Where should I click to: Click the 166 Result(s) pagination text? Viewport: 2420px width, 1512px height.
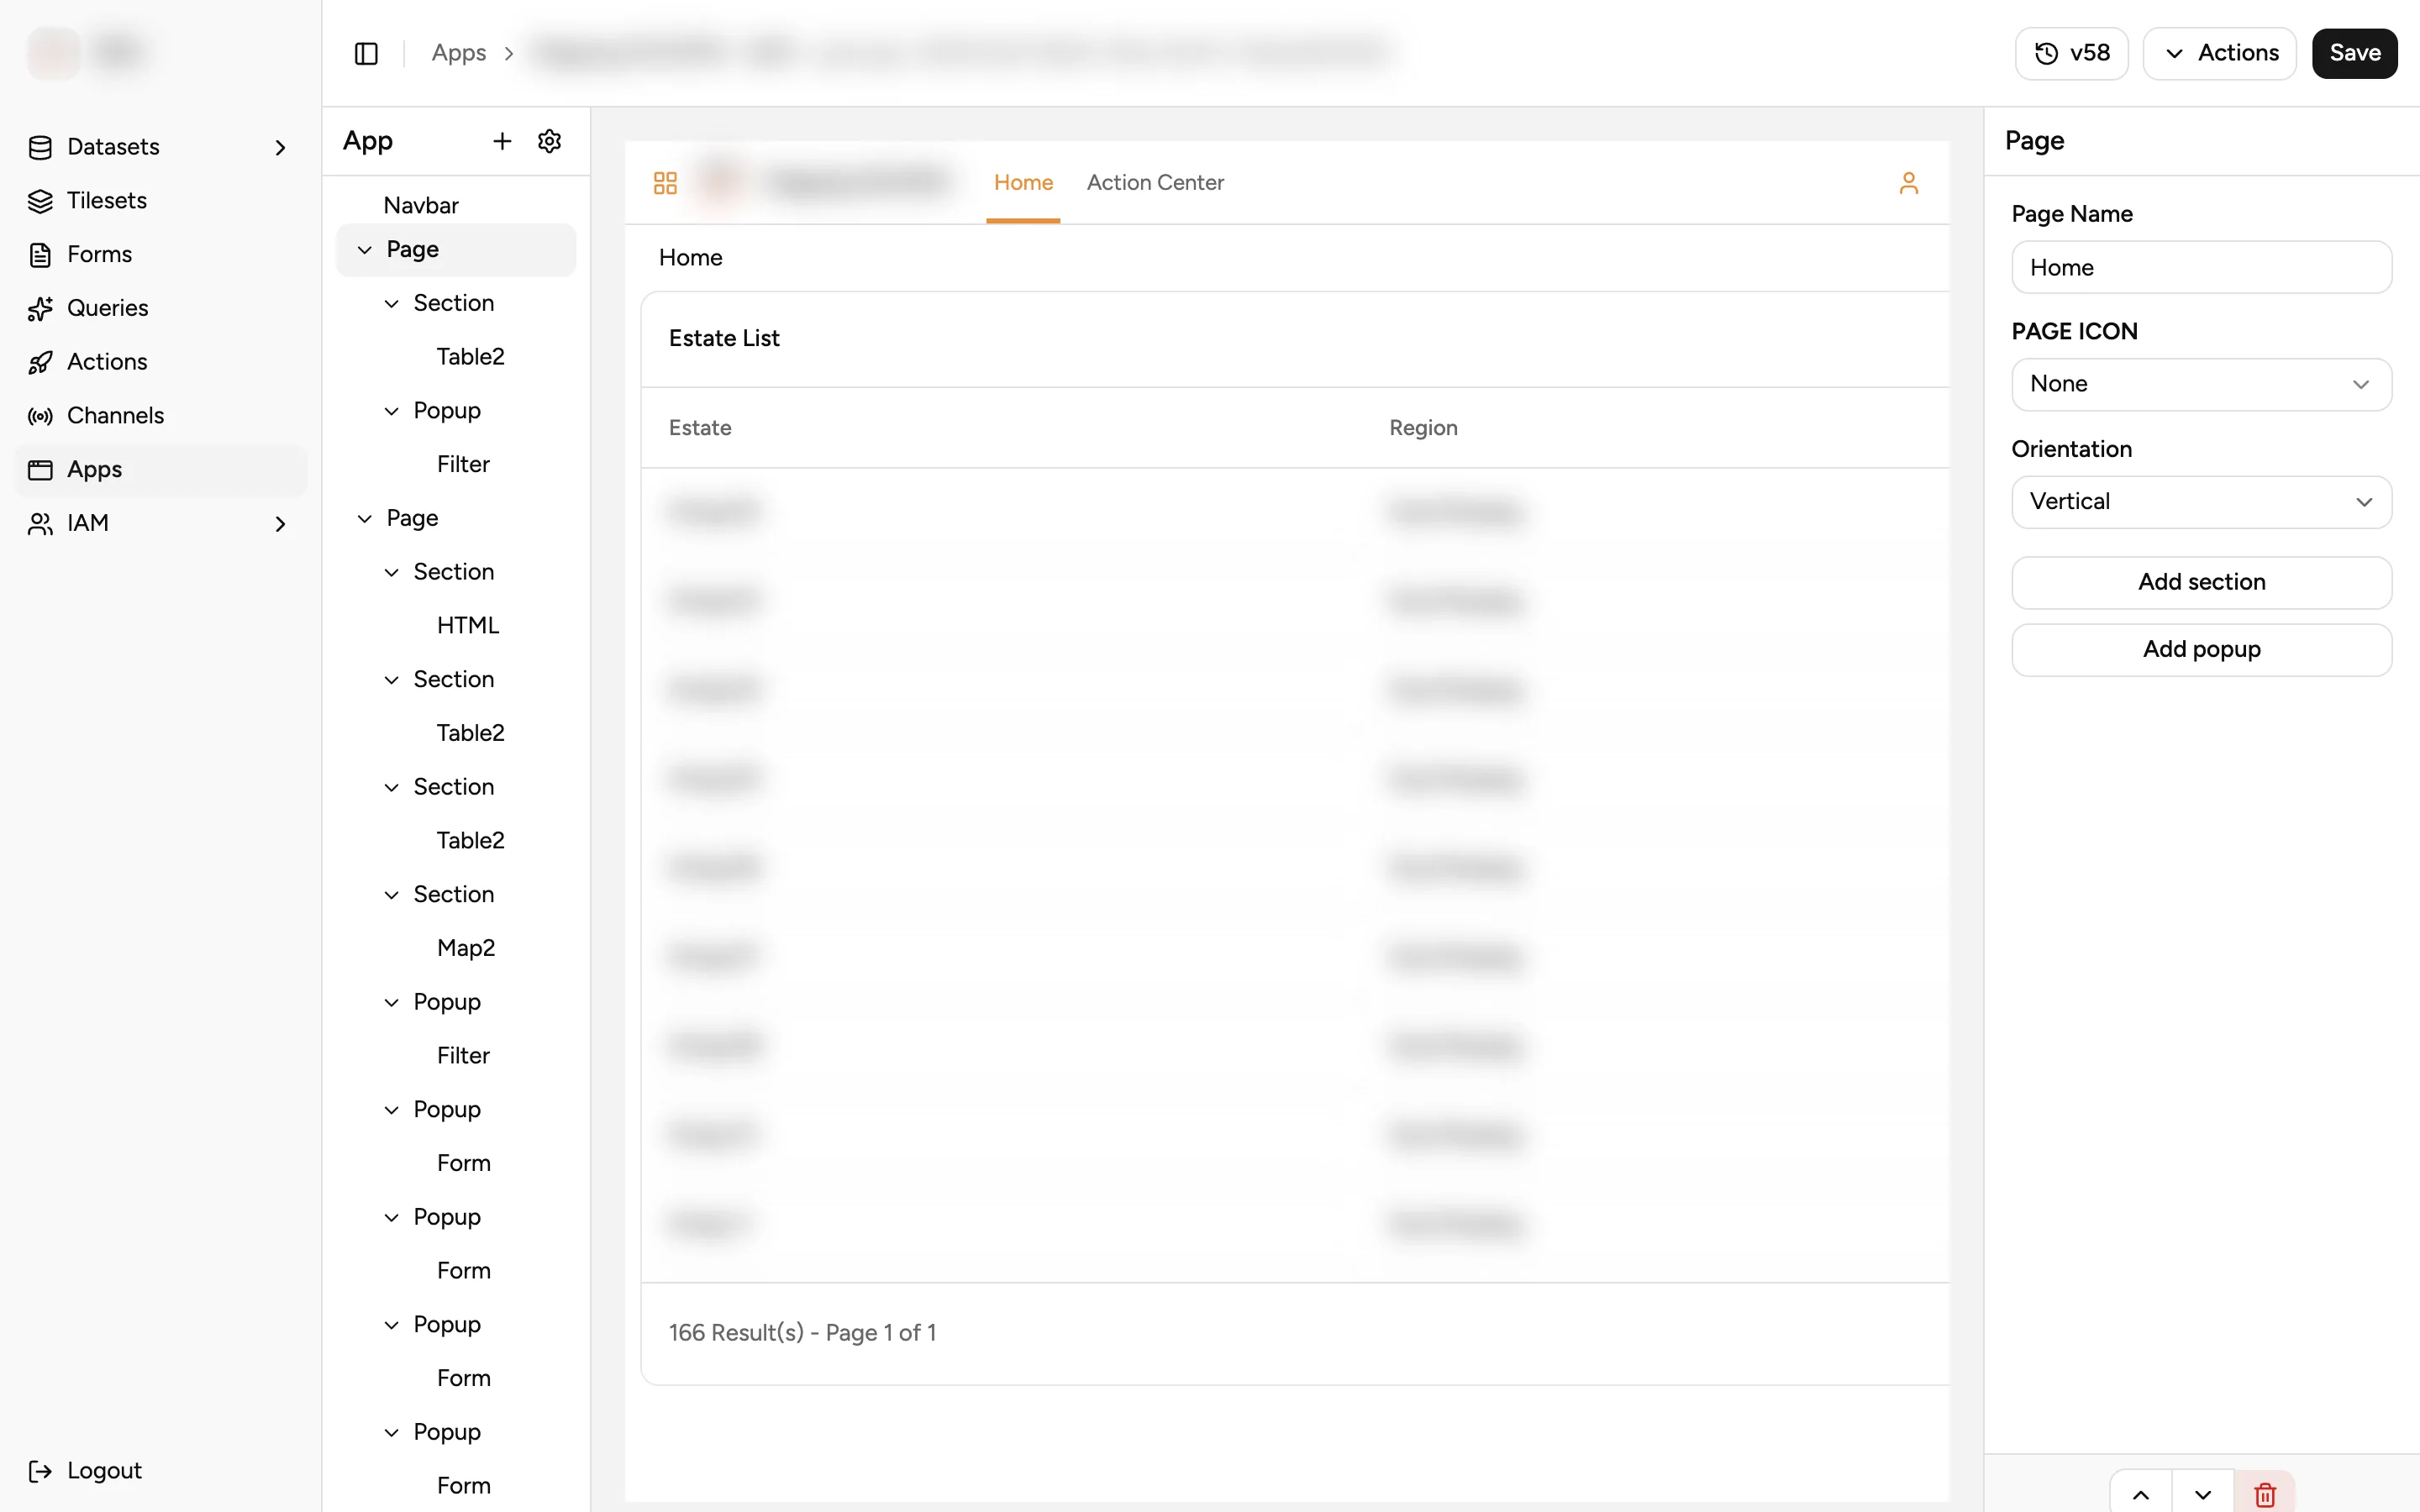[802, 1333]
